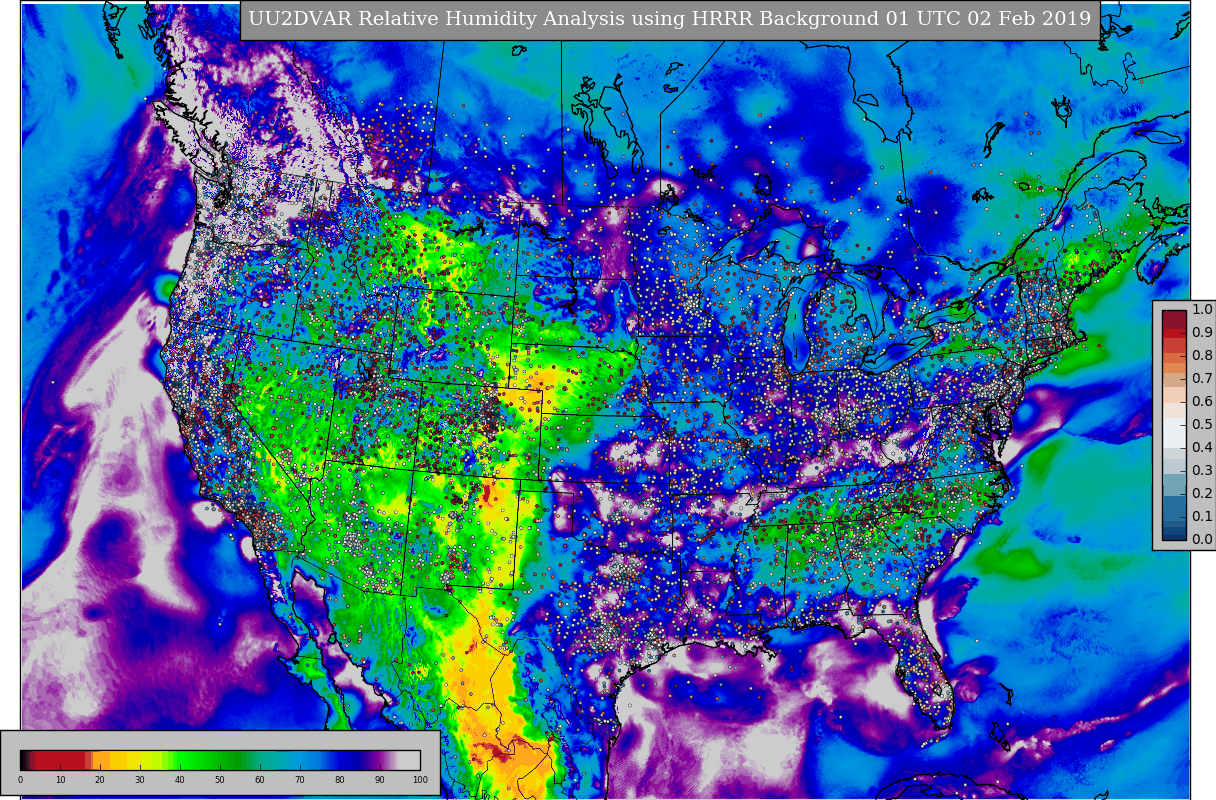Click the 0.9 label on right colorbar
1216x800 pixels.
pos(1202,333)
